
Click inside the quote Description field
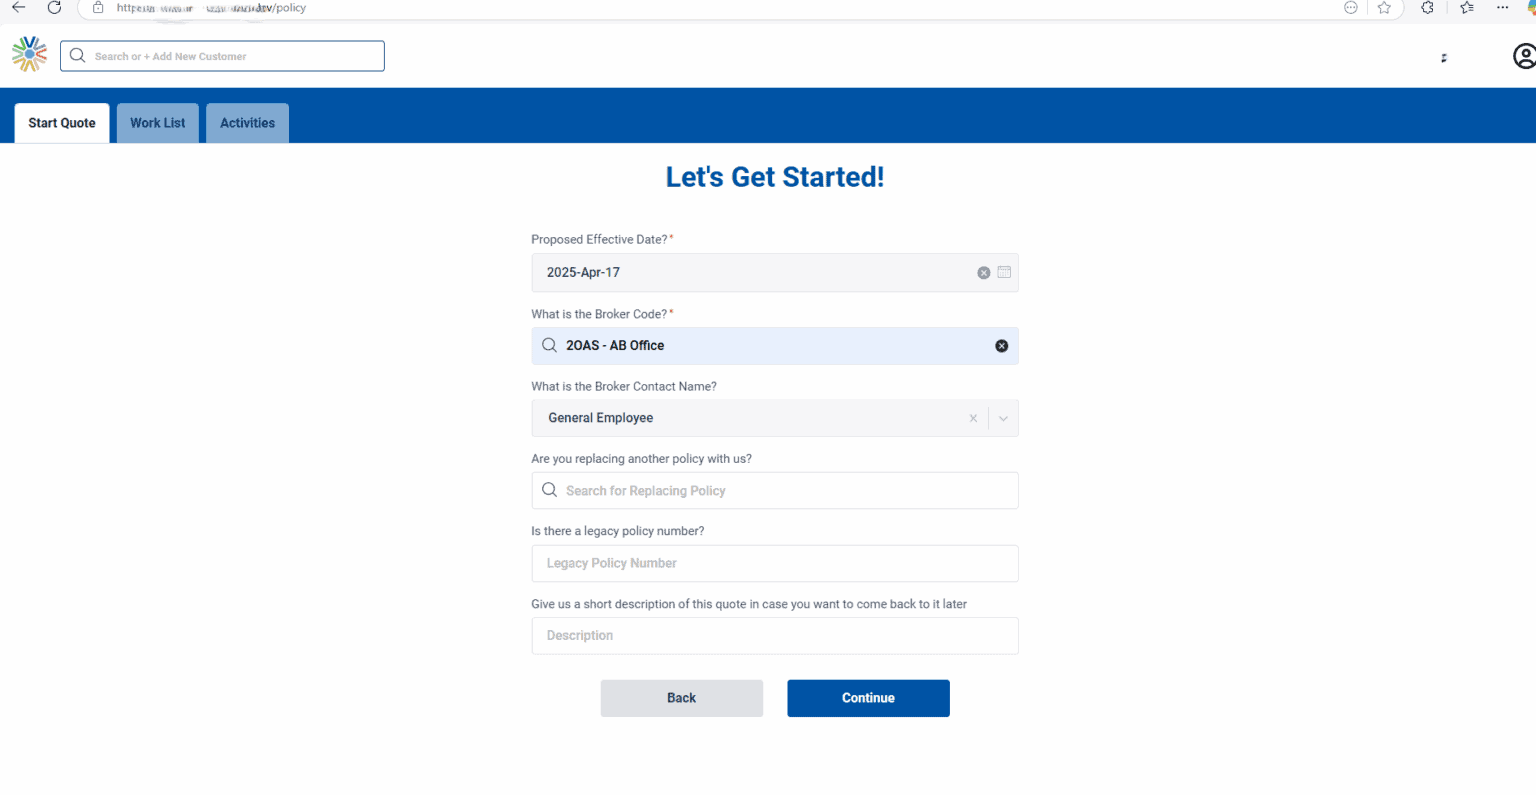coord(775,635)
